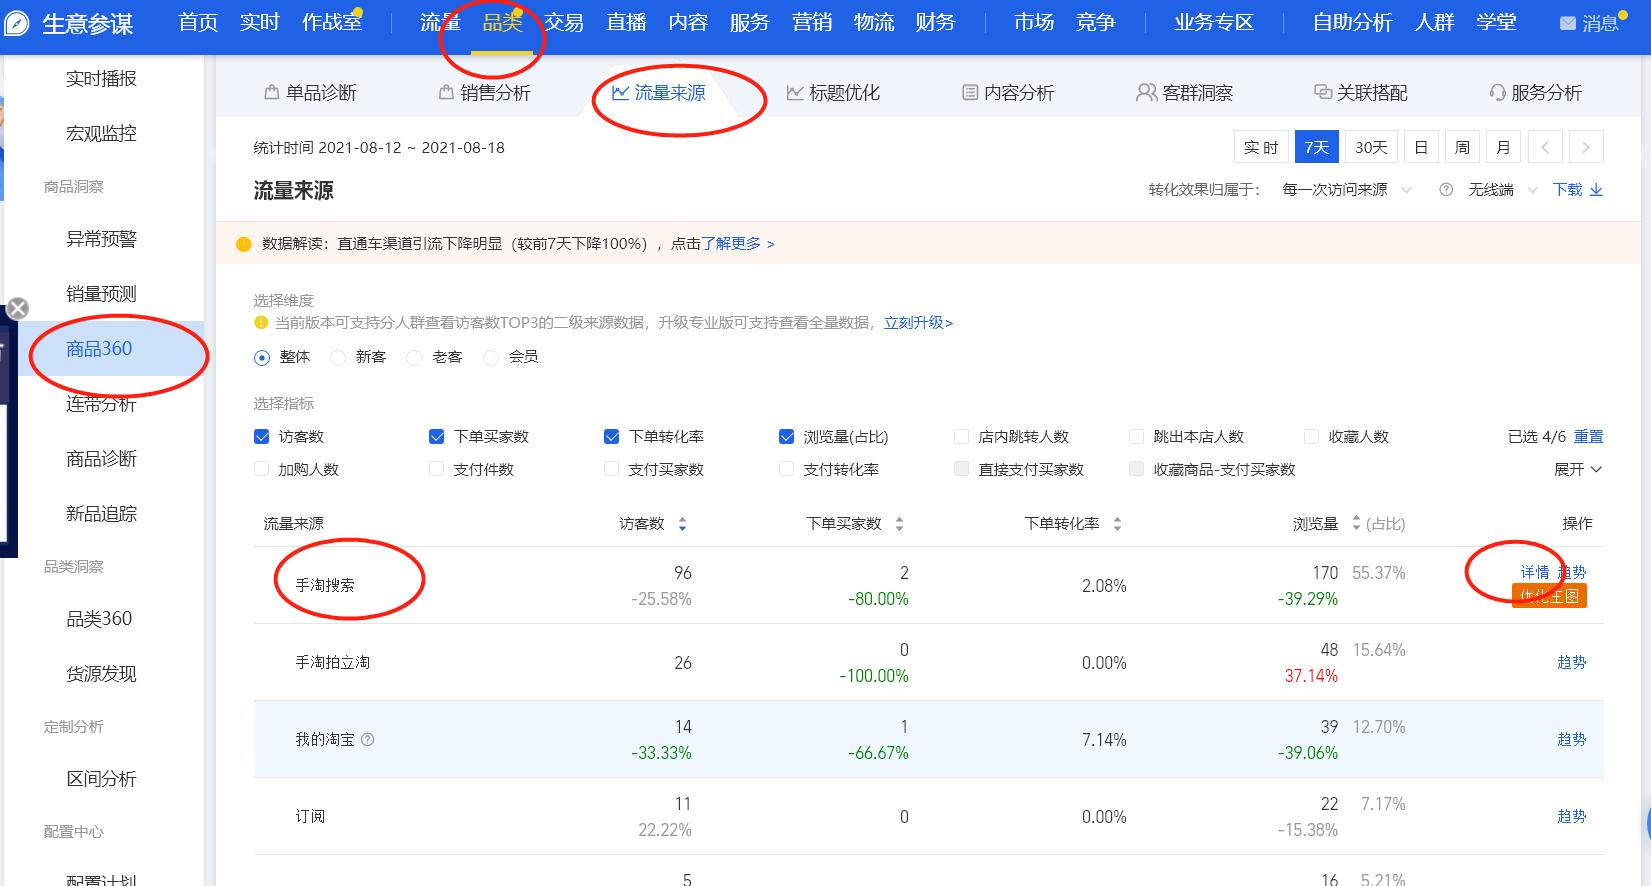This screenshot has width=1651, height=886.
Task: Open the 市场 top menu
Action: coord(1034,22)
